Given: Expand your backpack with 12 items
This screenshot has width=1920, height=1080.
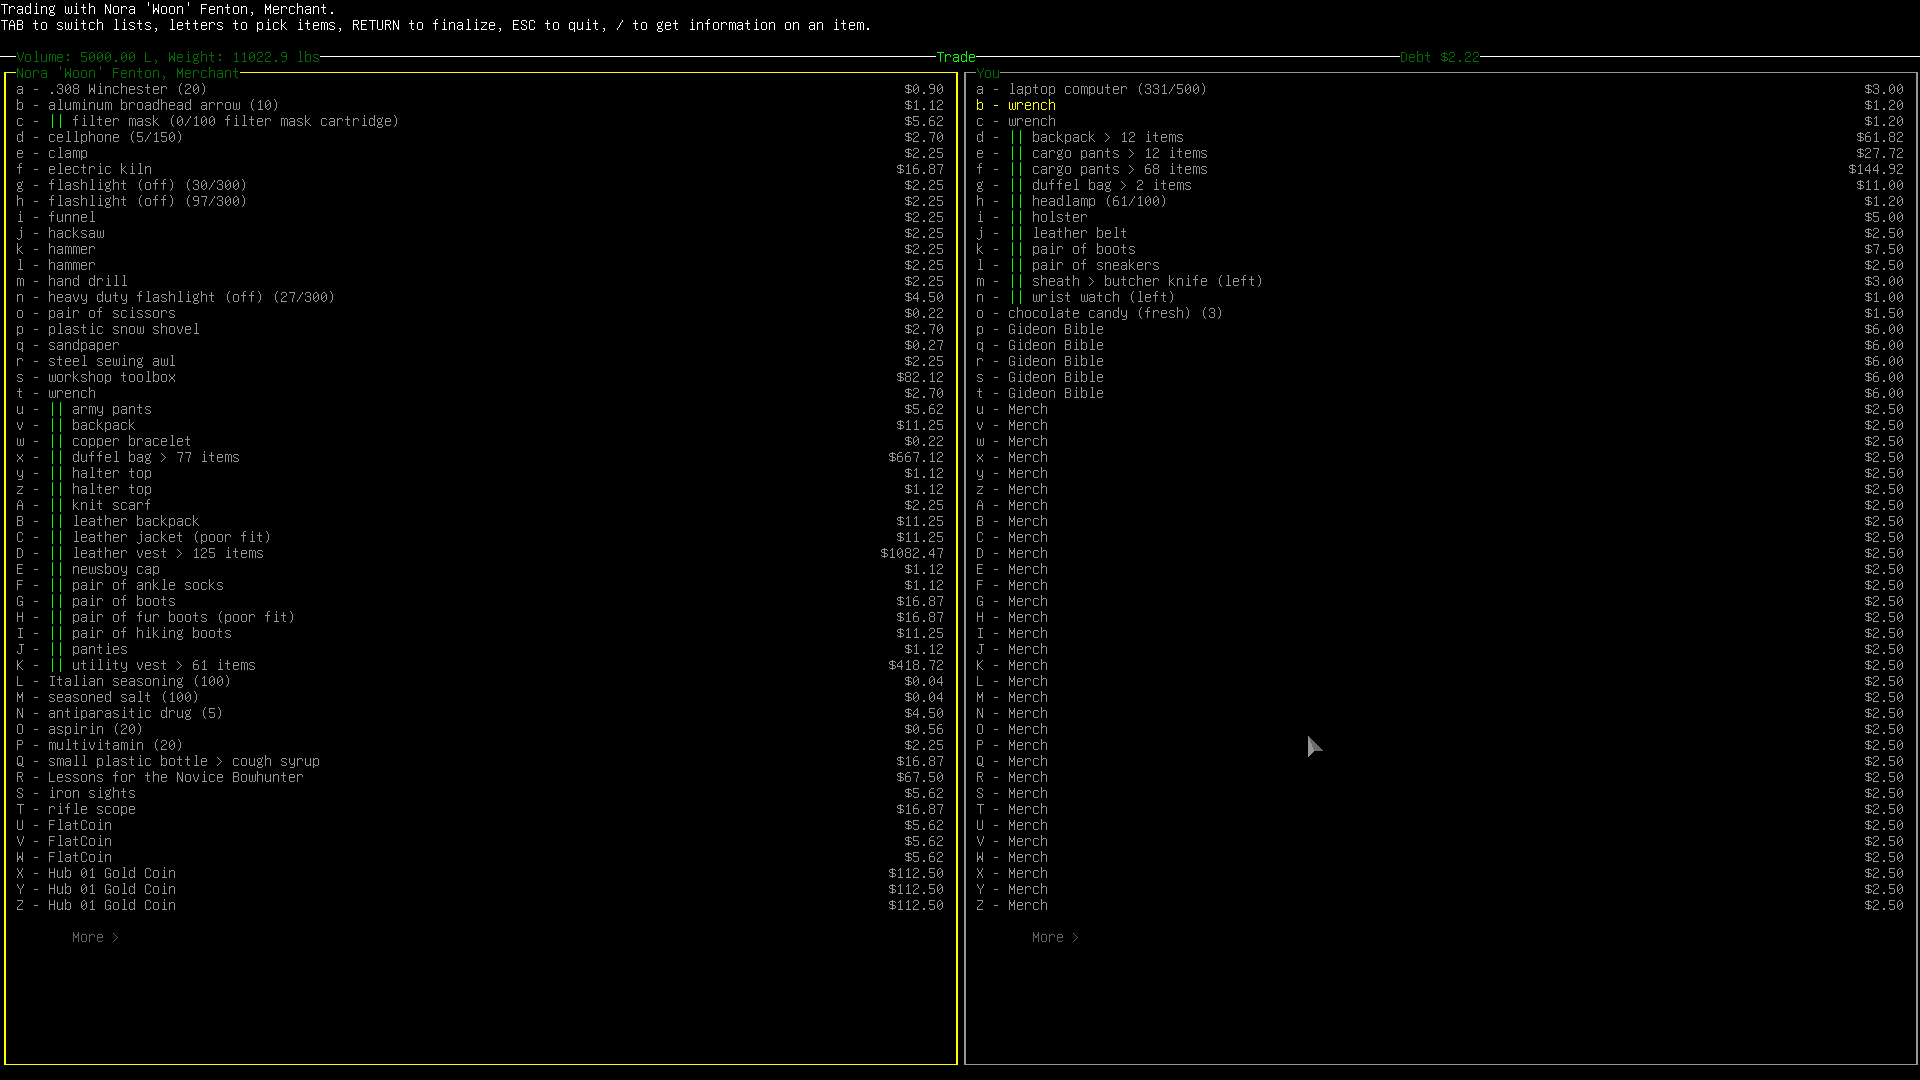Looking at the screenshot, I should pos(1107,137).
